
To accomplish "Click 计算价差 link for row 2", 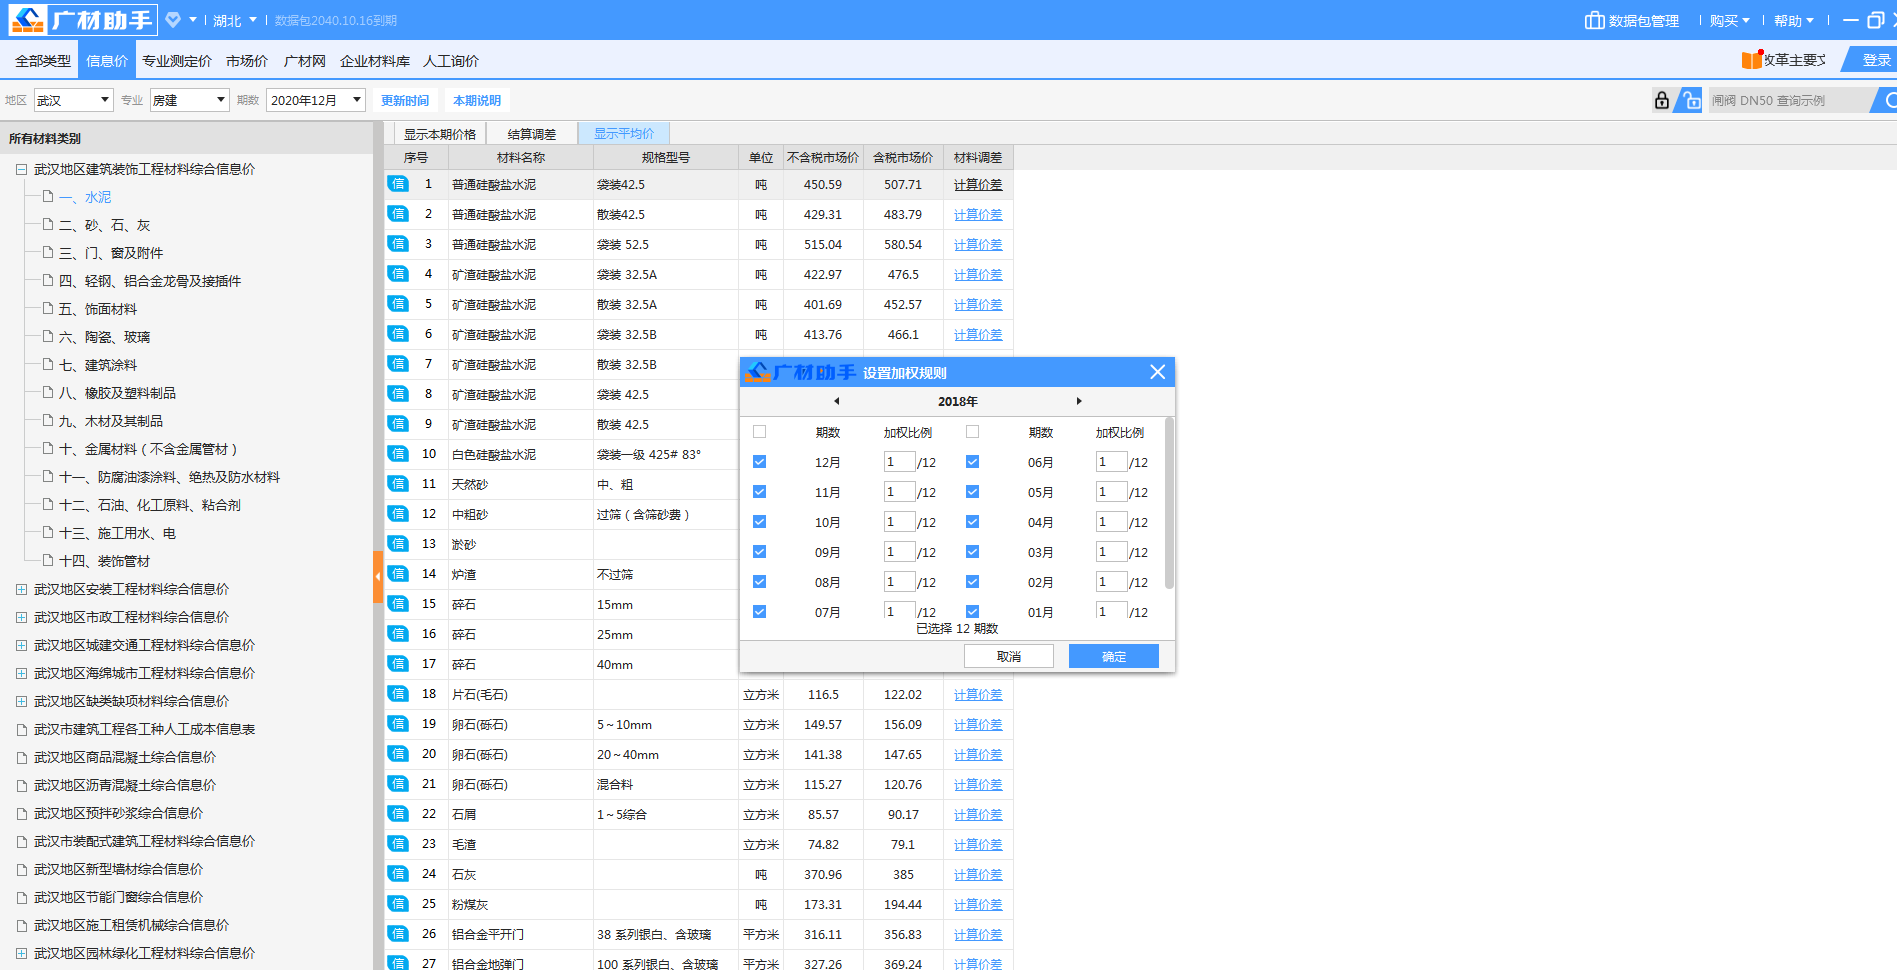I will coord(978,214).
